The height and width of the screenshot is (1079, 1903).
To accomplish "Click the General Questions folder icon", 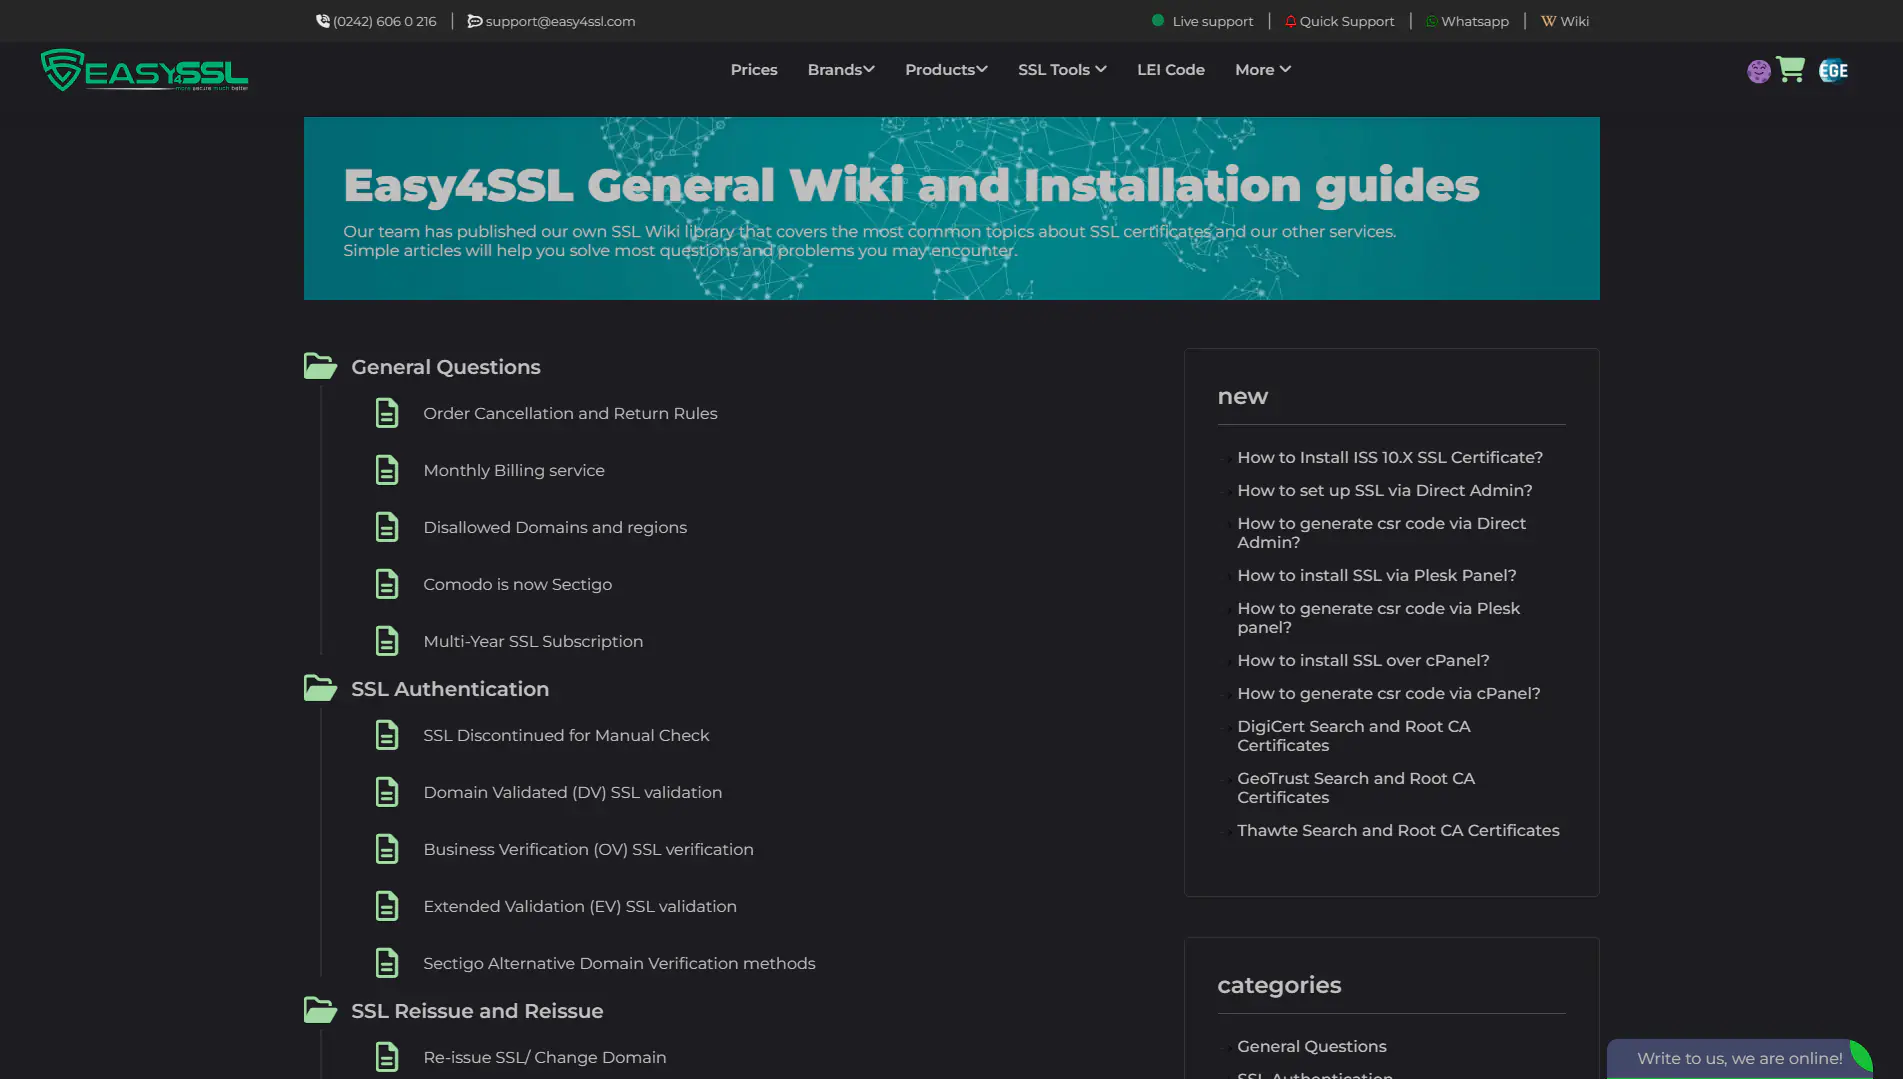I will tap(320, 366).
